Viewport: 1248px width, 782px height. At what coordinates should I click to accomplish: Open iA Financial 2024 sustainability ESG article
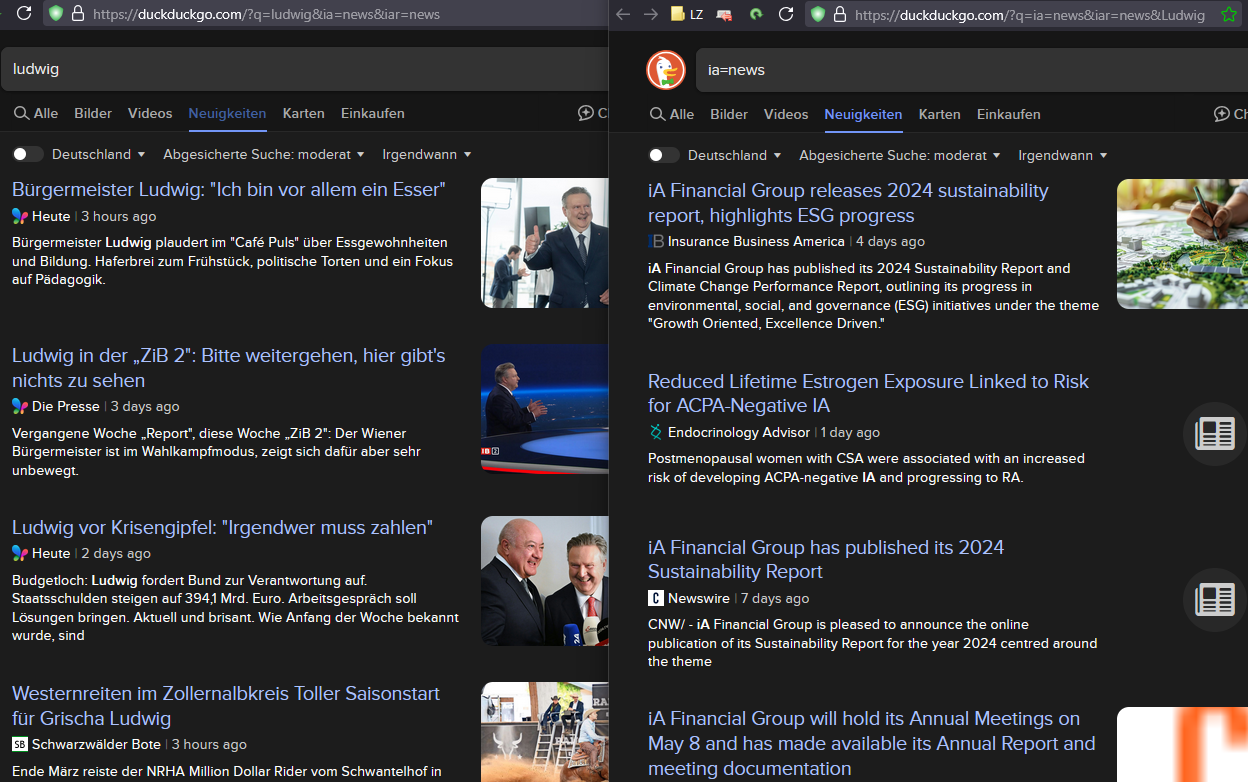pyautogui.click(x=848, y=202)
